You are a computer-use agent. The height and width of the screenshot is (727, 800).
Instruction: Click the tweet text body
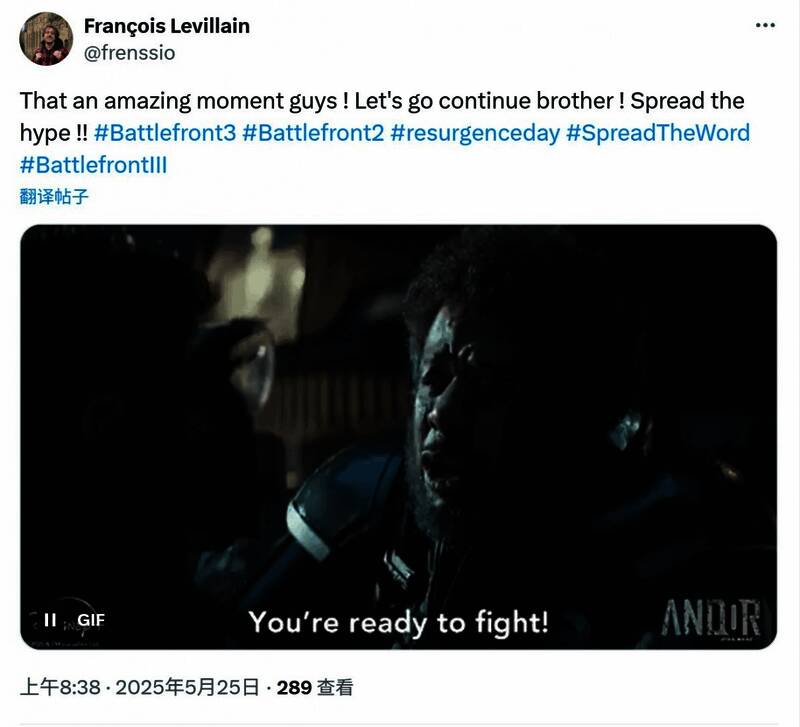coord(385,133)
